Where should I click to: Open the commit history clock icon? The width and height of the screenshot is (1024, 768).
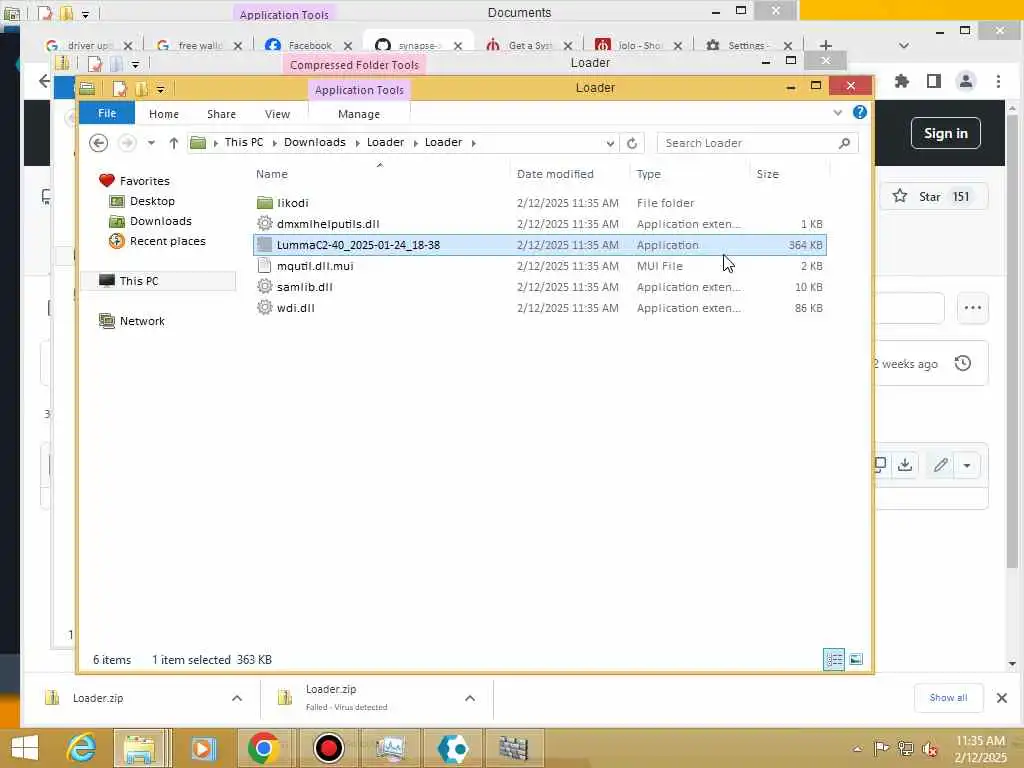pos(963,363)
